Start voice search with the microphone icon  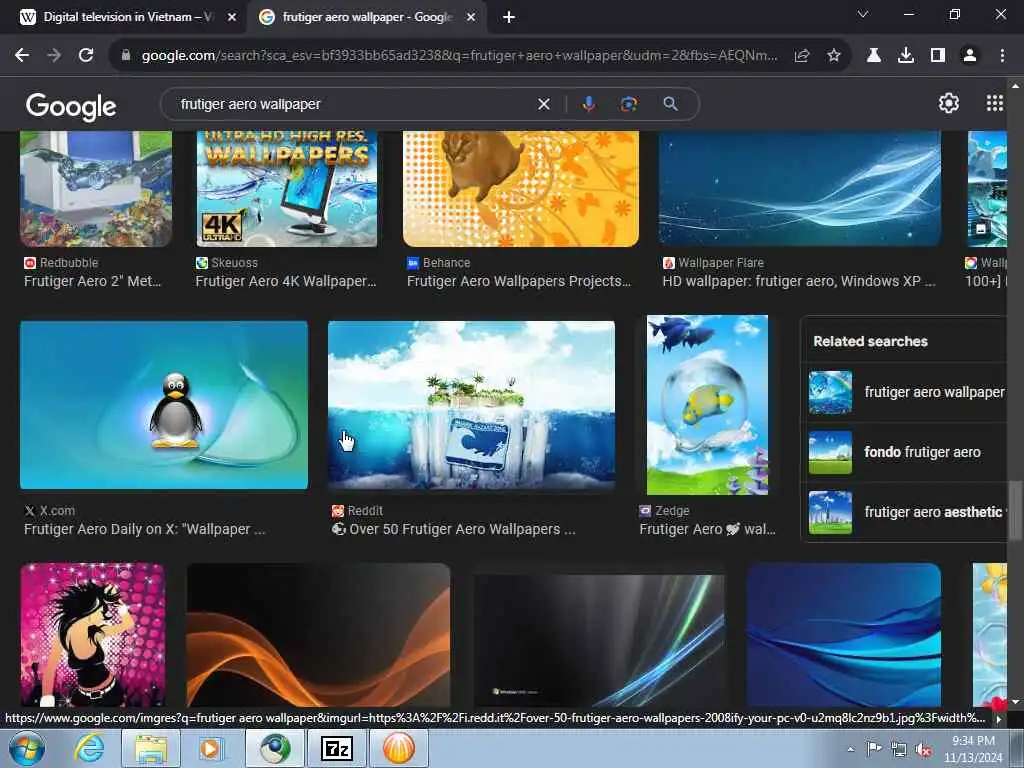pos(588,104)
